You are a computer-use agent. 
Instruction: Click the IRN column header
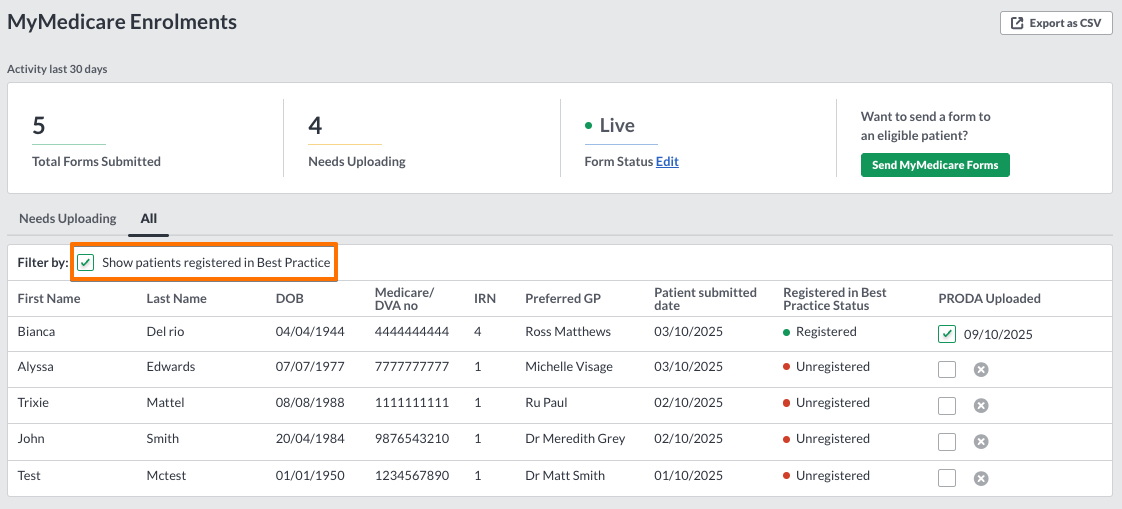(x=484, y=299)
